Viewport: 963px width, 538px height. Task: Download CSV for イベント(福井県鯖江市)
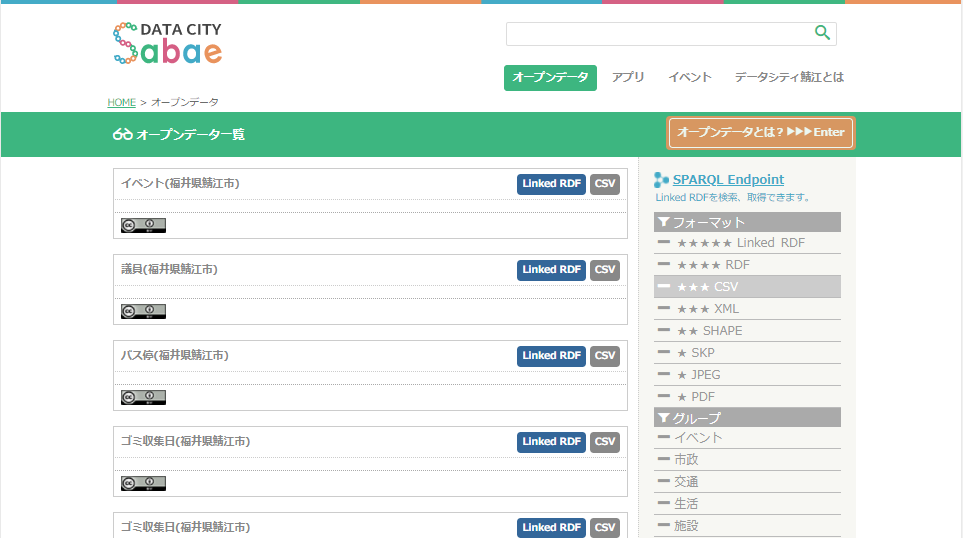(604, 184)
